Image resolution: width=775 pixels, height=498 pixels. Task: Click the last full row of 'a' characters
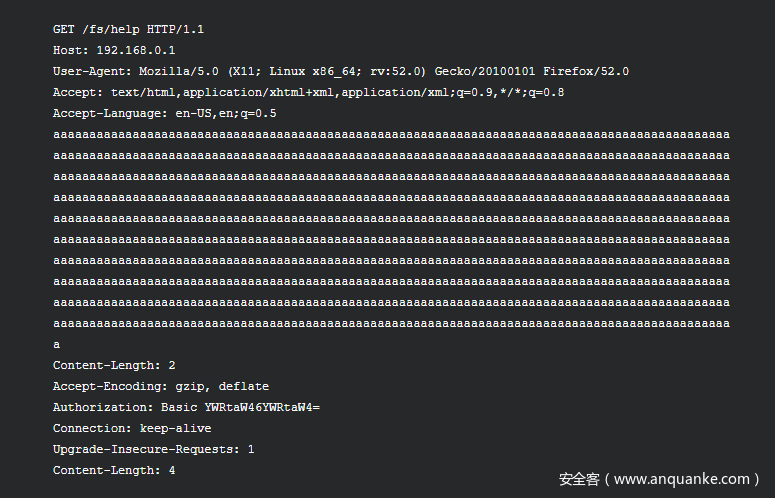pos(391,324)
